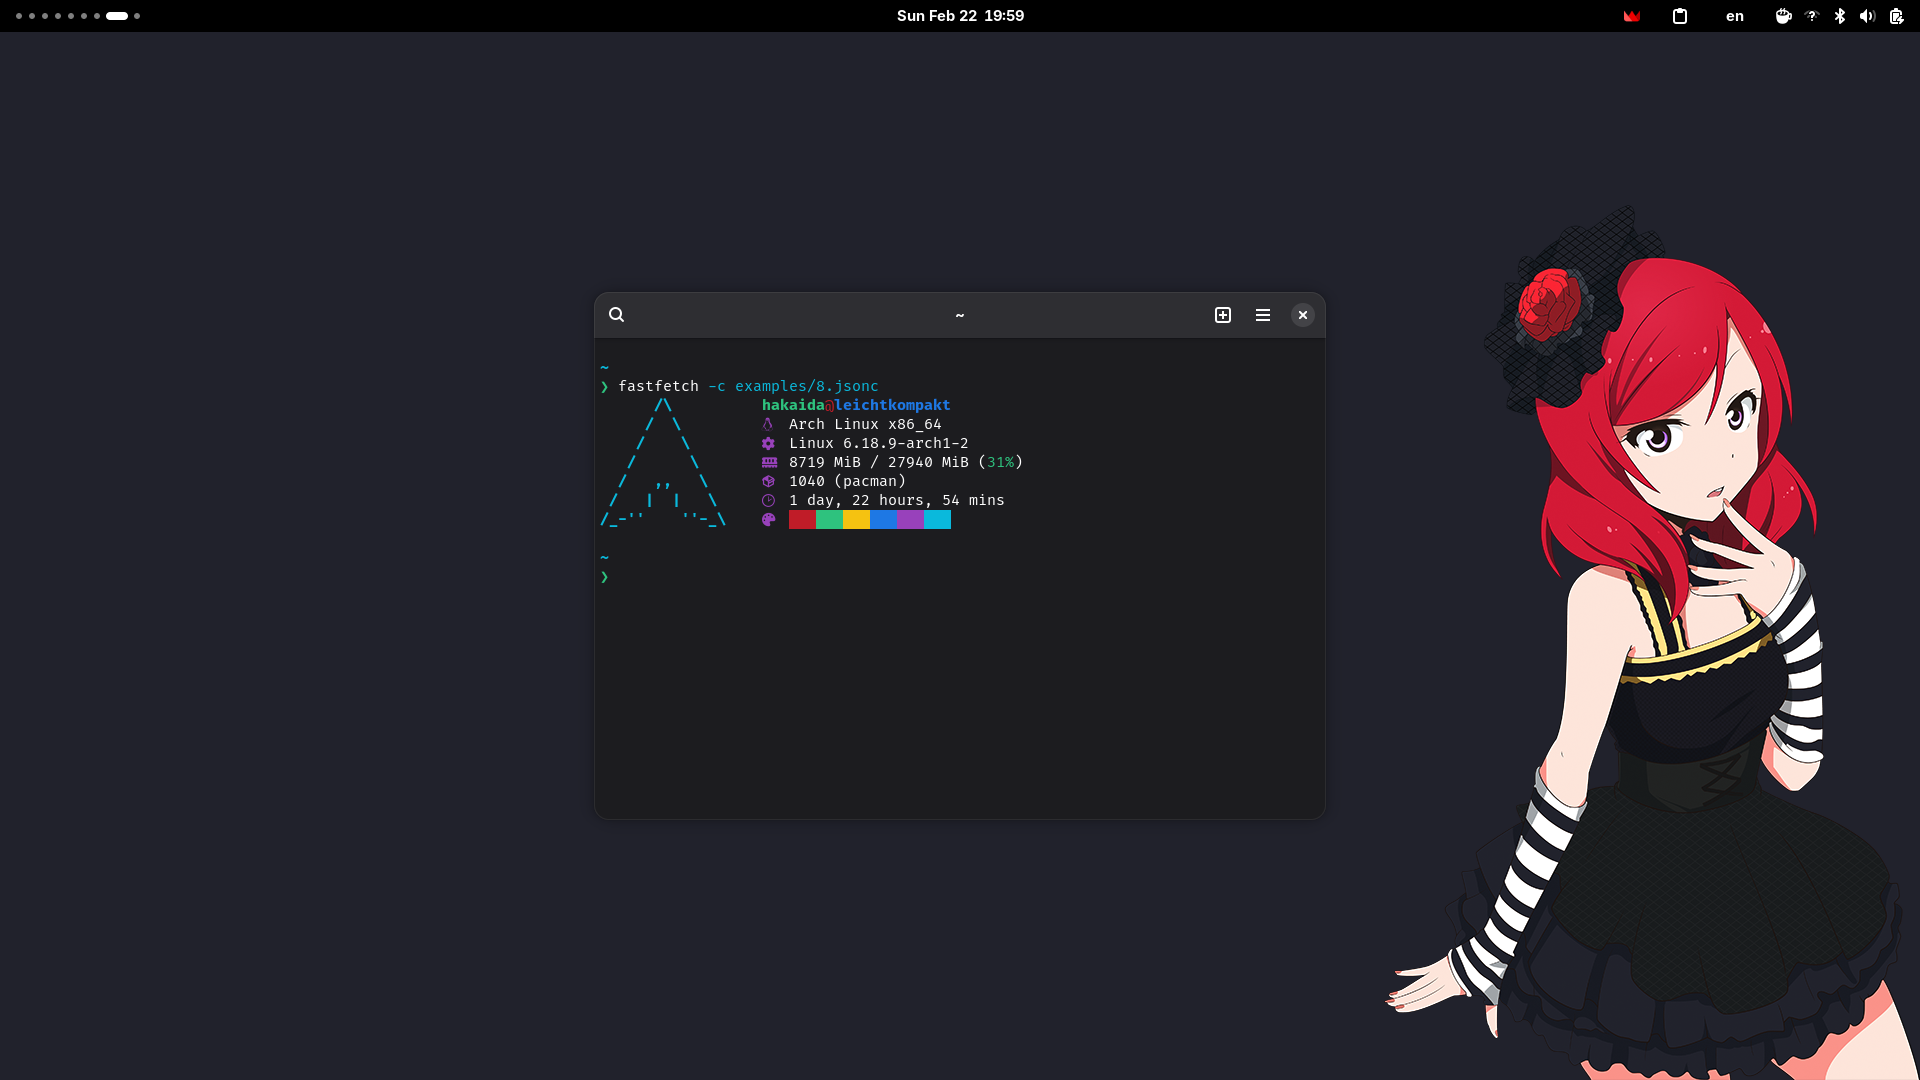This screenshot has height=1080, width=1920.
Task: Open the clipboard manager indicator
Action: click(x=1680, y=16)
